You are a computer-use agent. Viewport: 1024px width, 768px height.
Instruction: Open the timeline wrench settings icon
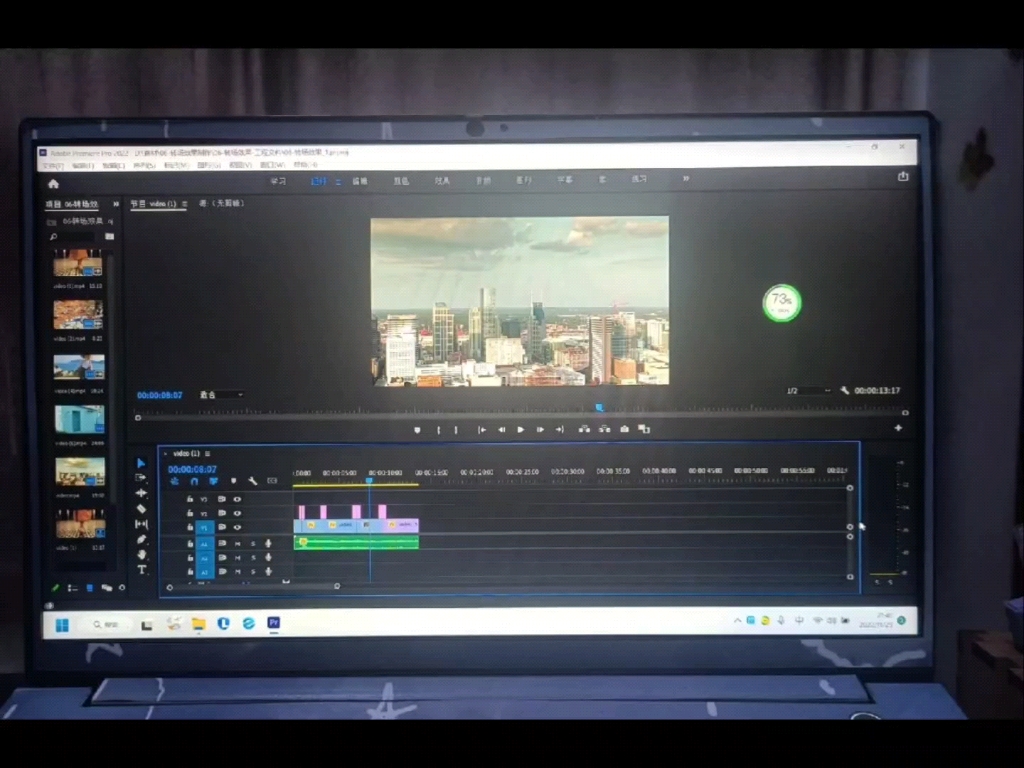[x=253, y=482]
